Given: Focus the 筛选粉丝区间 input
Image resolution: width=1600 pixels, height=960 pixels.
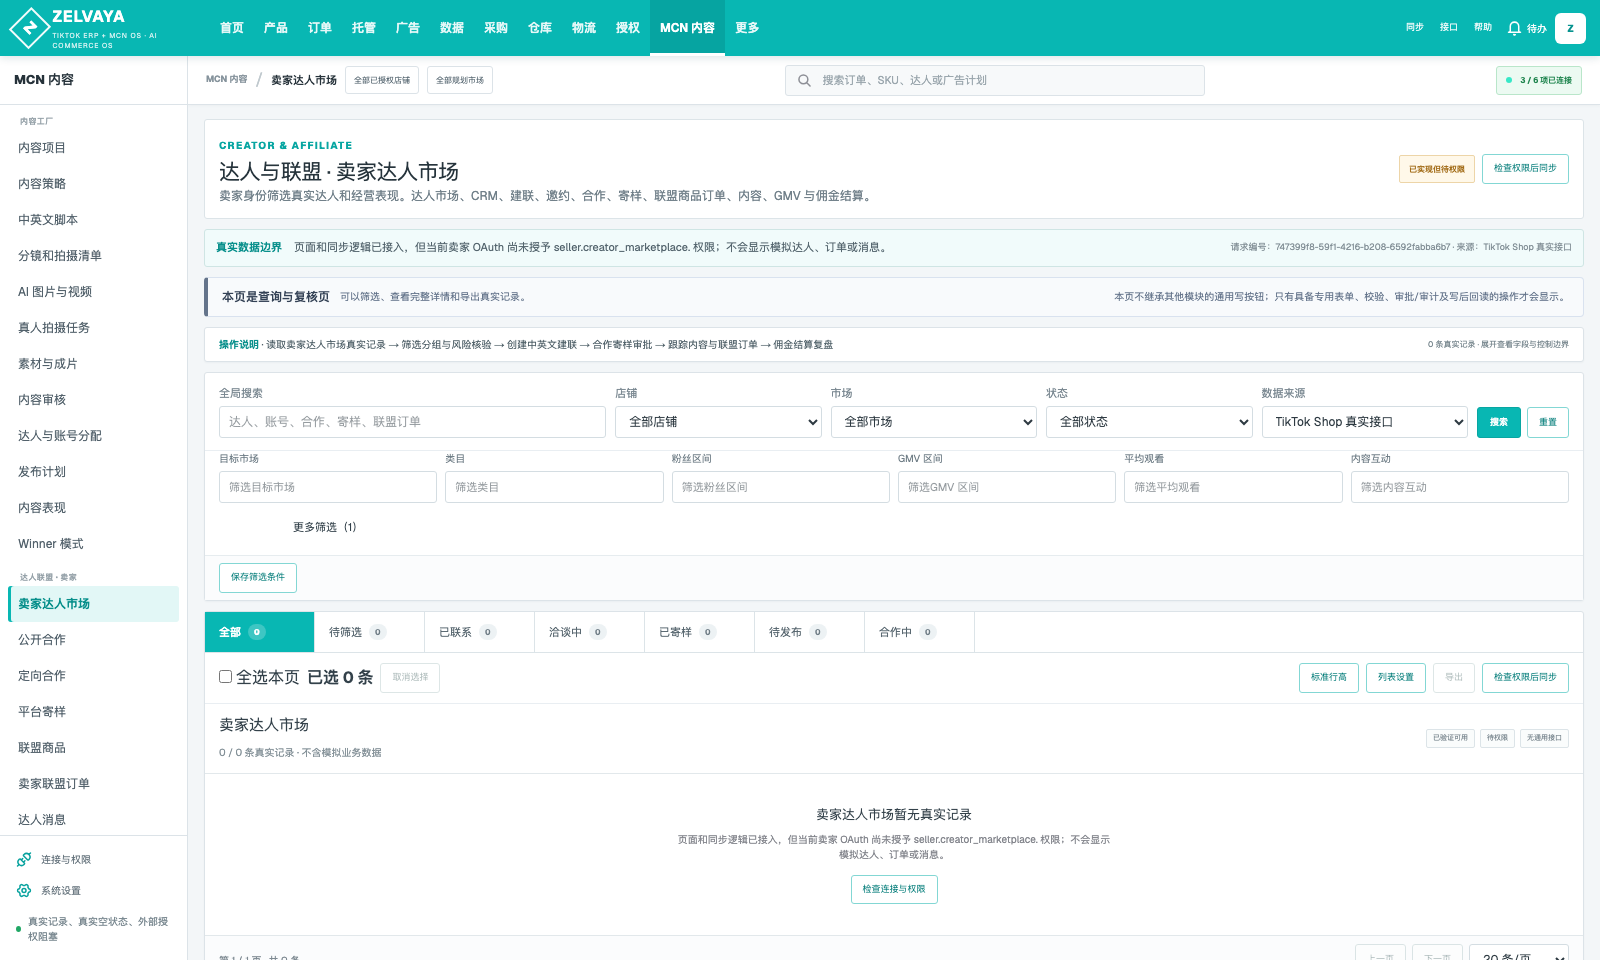Looking at the screenshot, I should tap(781, 487).
